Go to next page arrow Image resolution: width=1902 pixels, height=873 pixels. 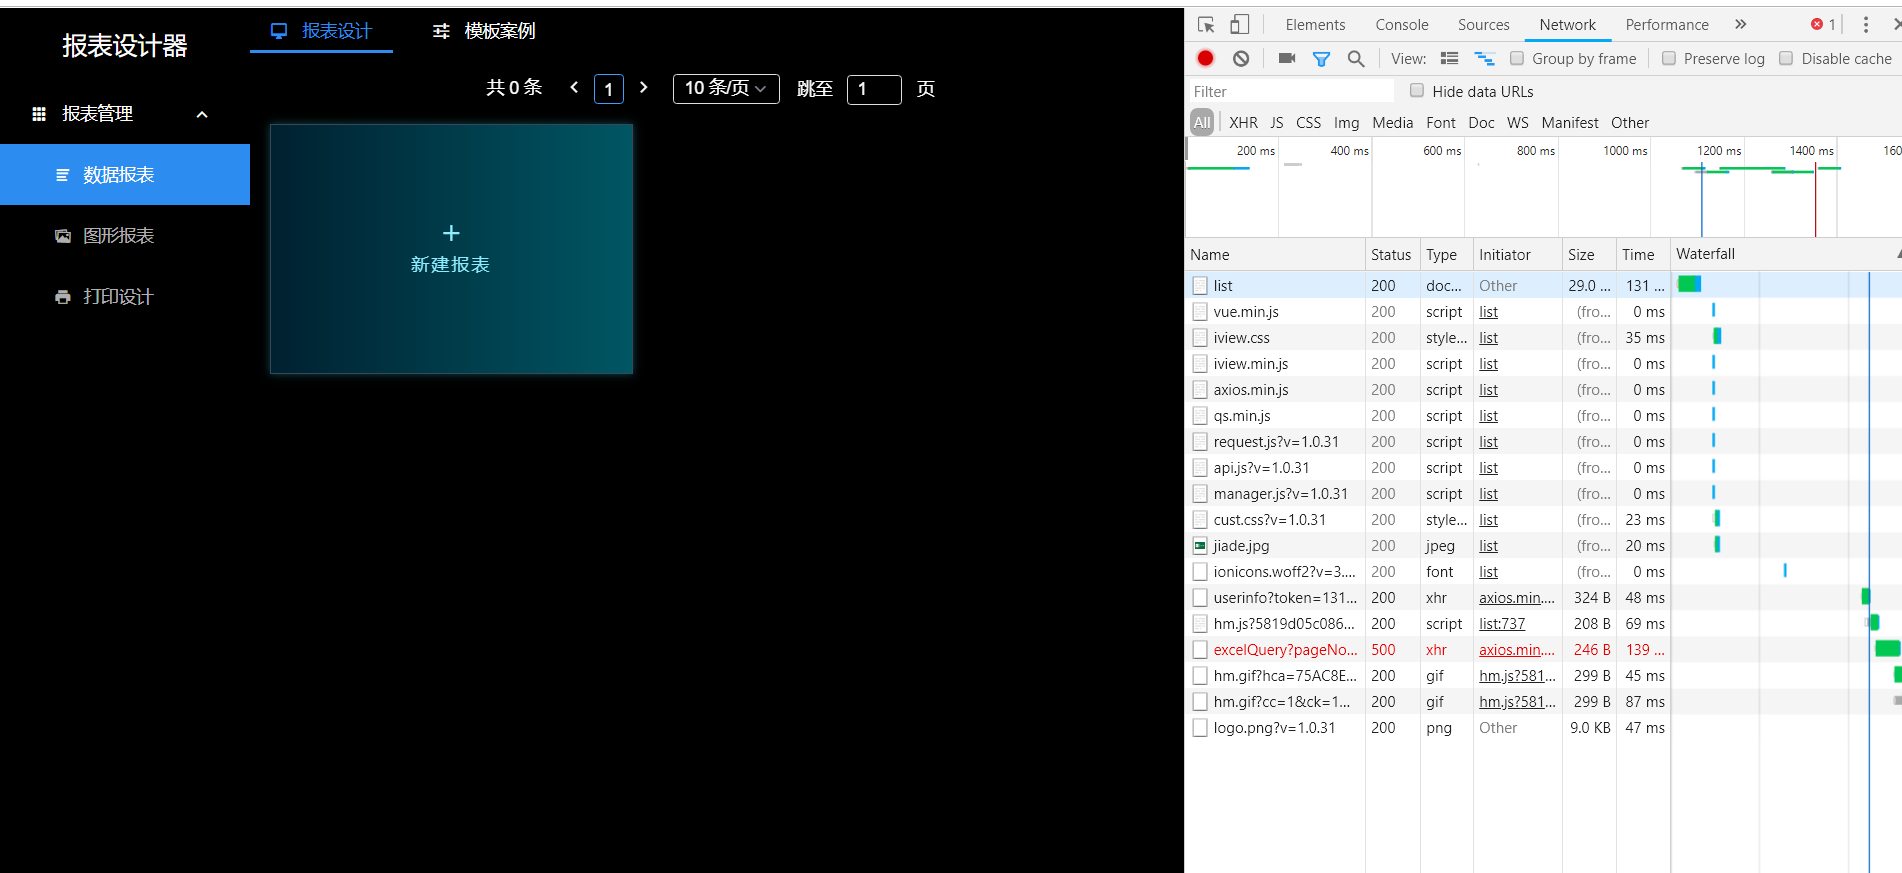pyautogui.click(x=644, y=88)
